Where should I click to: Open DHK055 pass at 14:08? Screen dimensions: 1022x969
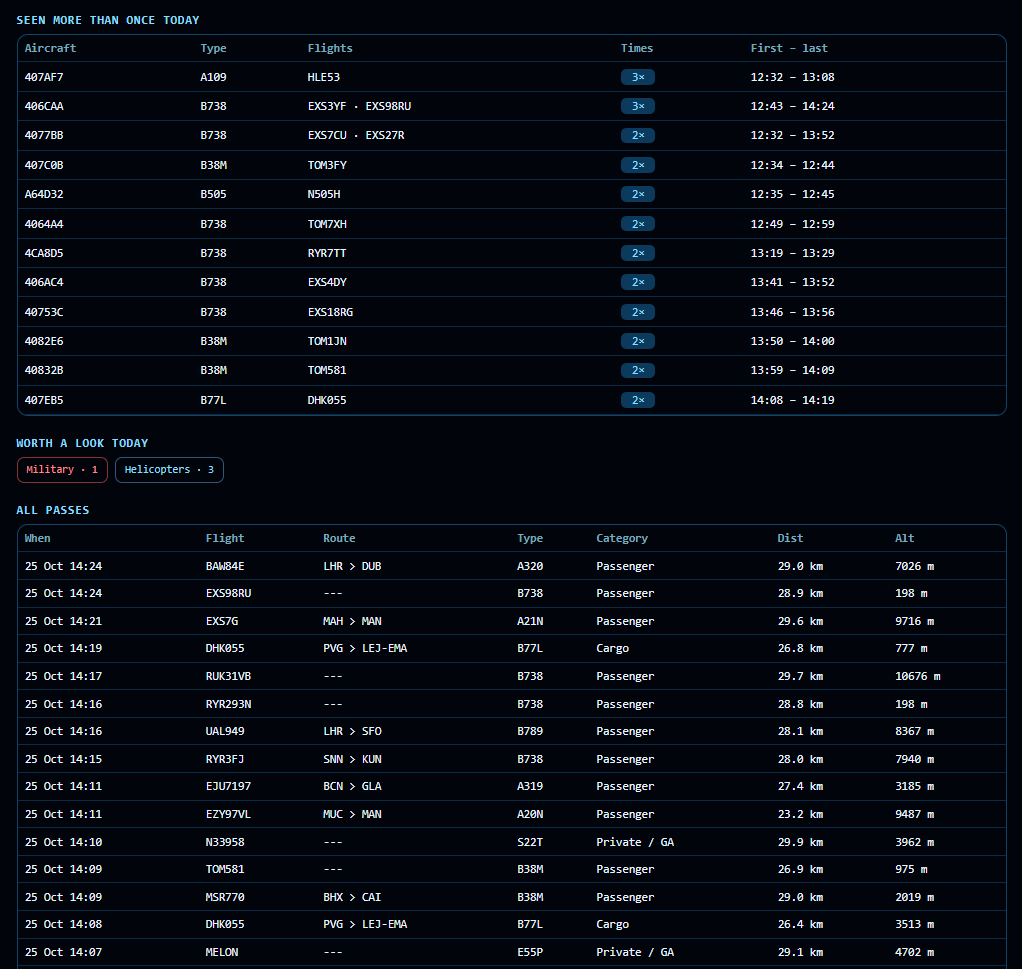[512, 925]
